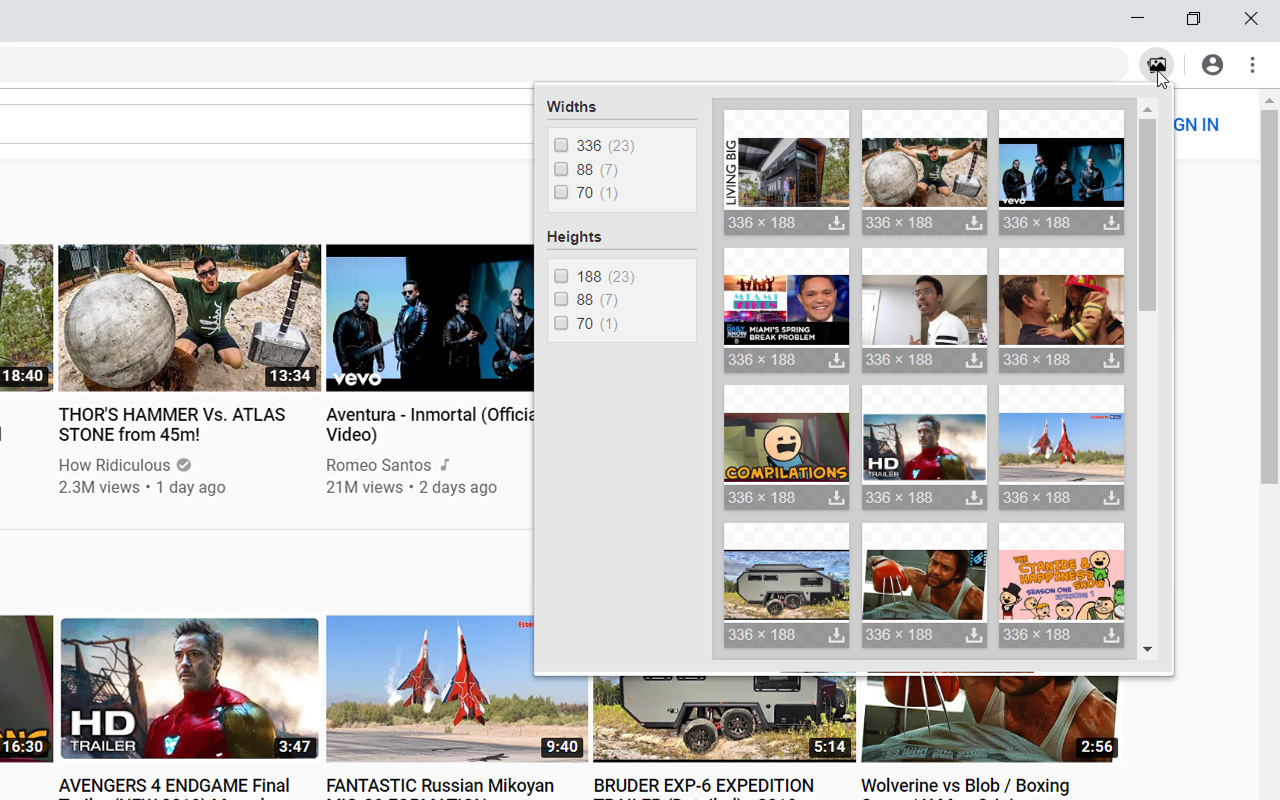Image resolution: width=1280 pixels, height=800 pixels.
Task: Open Chrome's three-dot menu
Action: pos(1253,65)
